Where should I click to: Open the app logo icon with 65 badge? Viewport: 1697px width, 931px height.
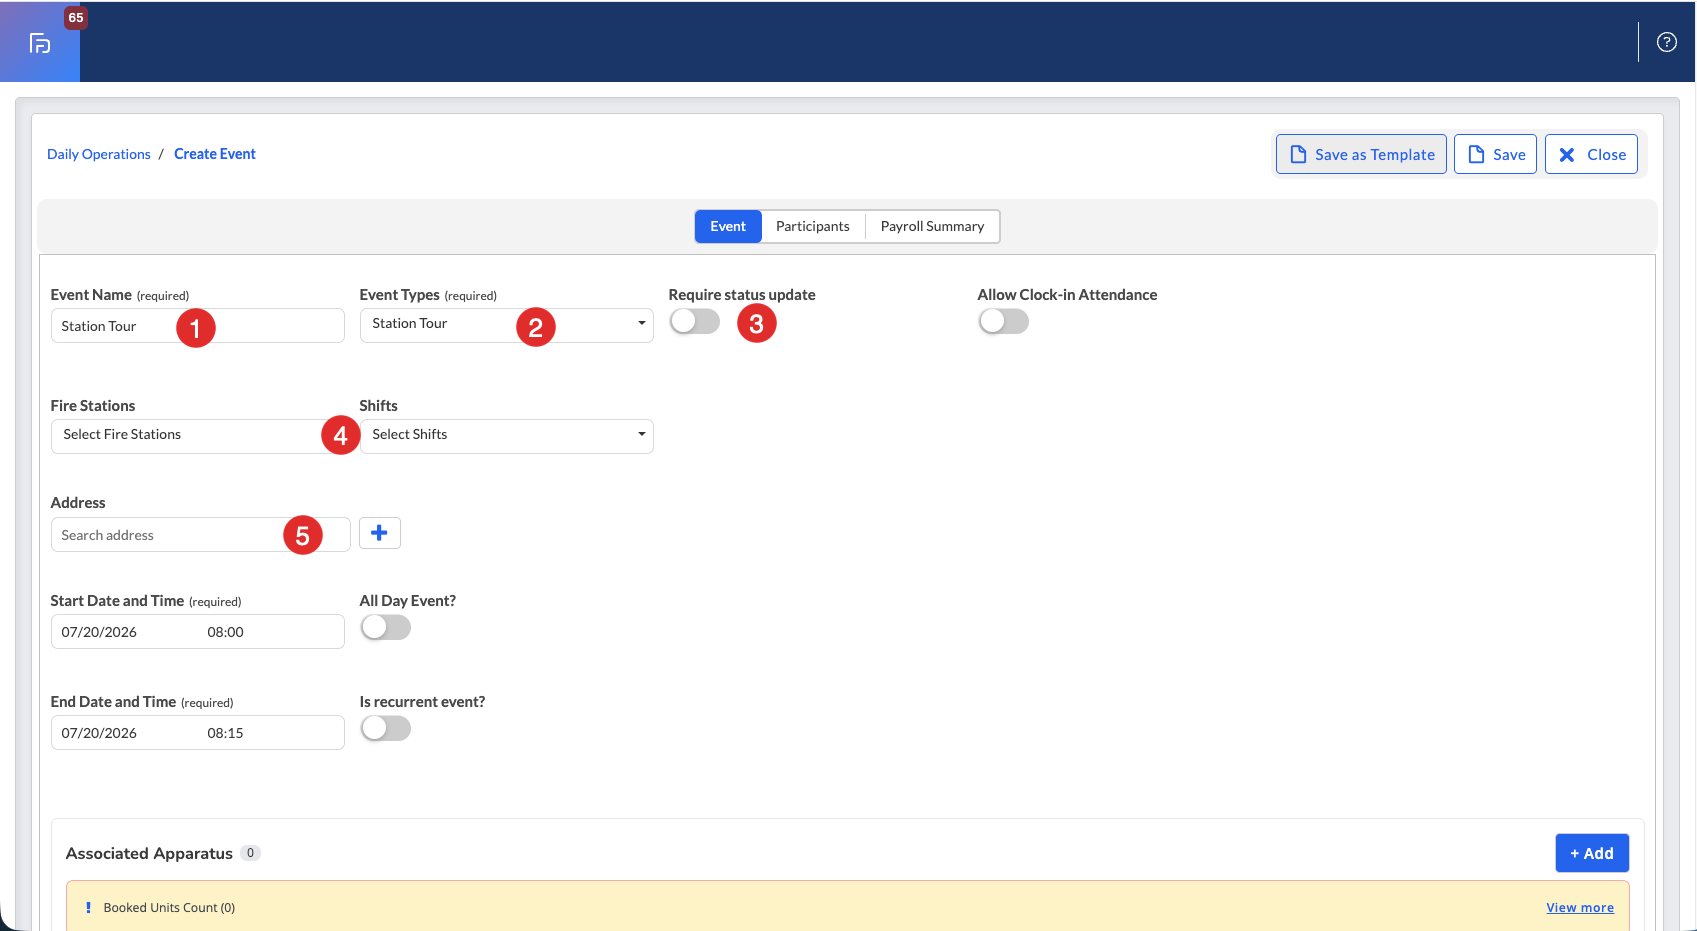pos(40,42)
